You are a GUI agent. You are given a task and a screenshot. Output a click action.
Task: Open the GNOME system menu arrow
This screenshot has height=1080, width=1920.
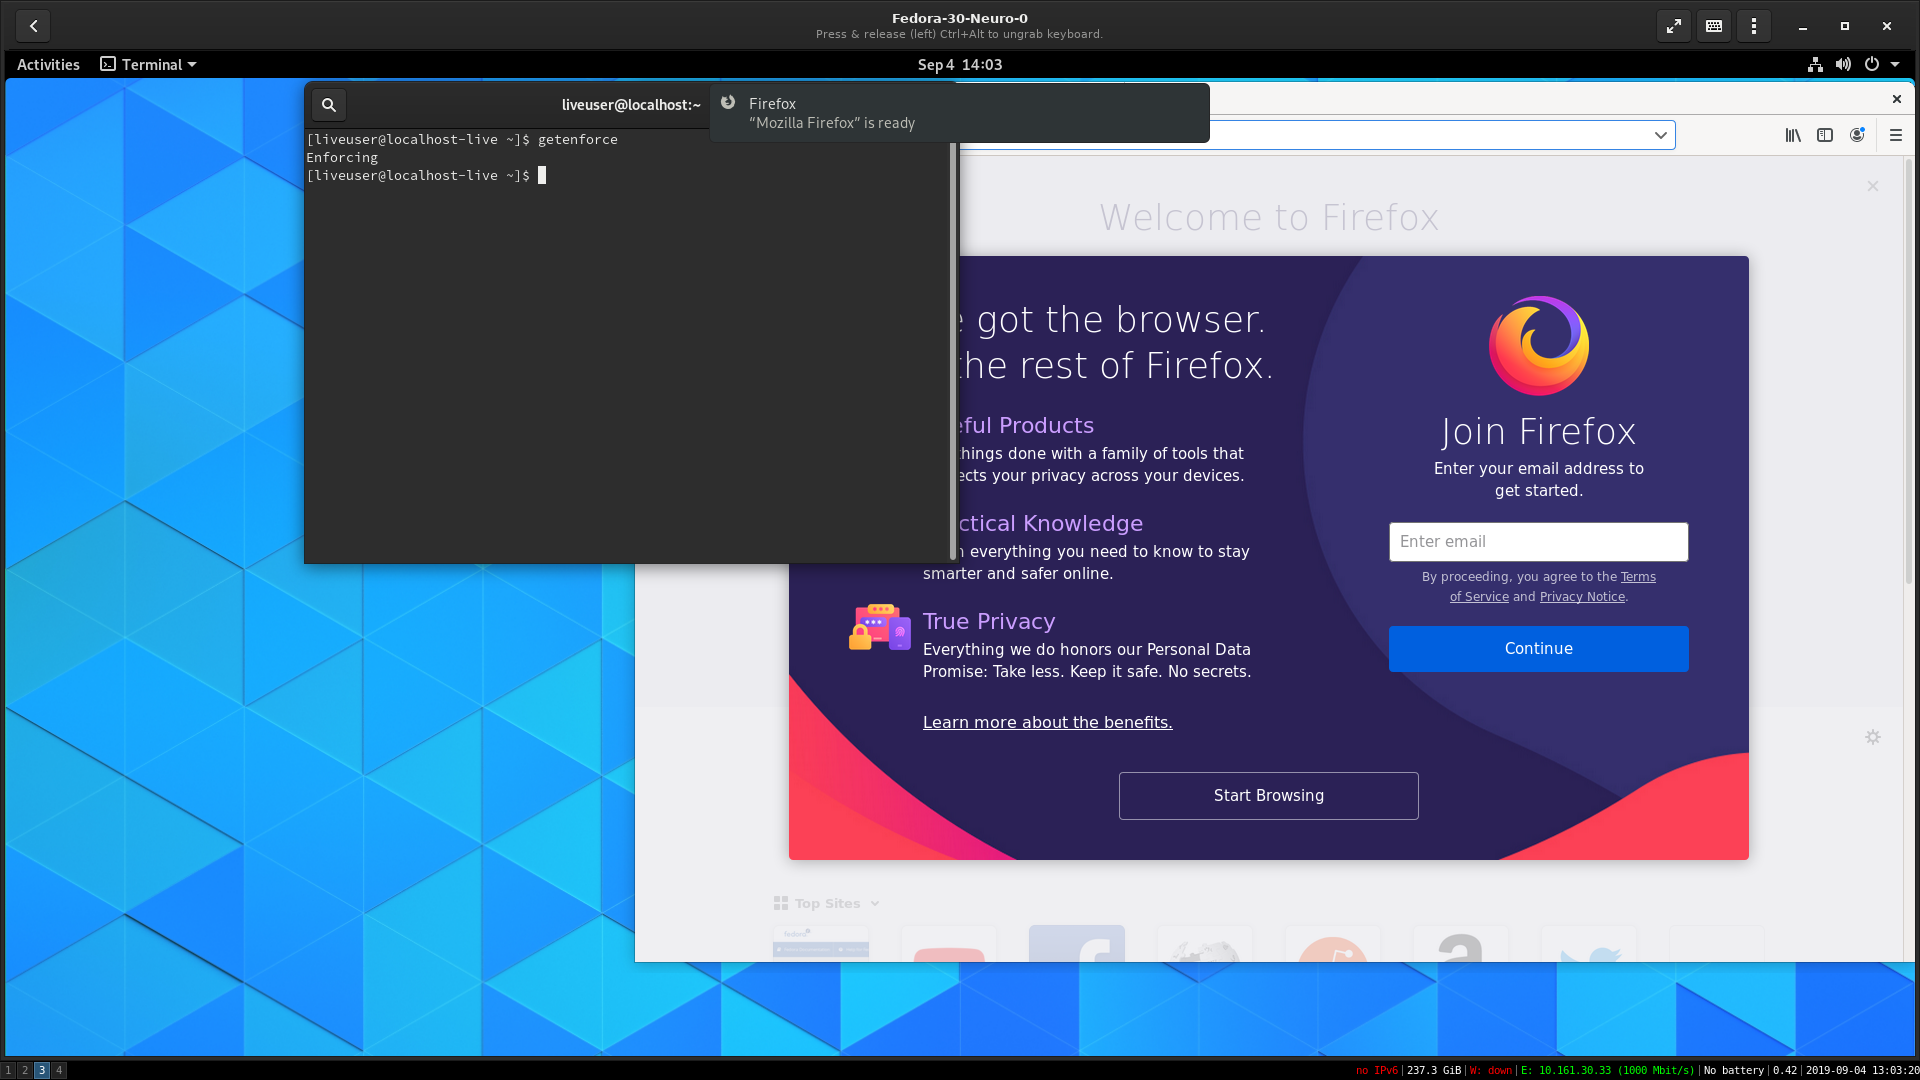point(1895,65)
